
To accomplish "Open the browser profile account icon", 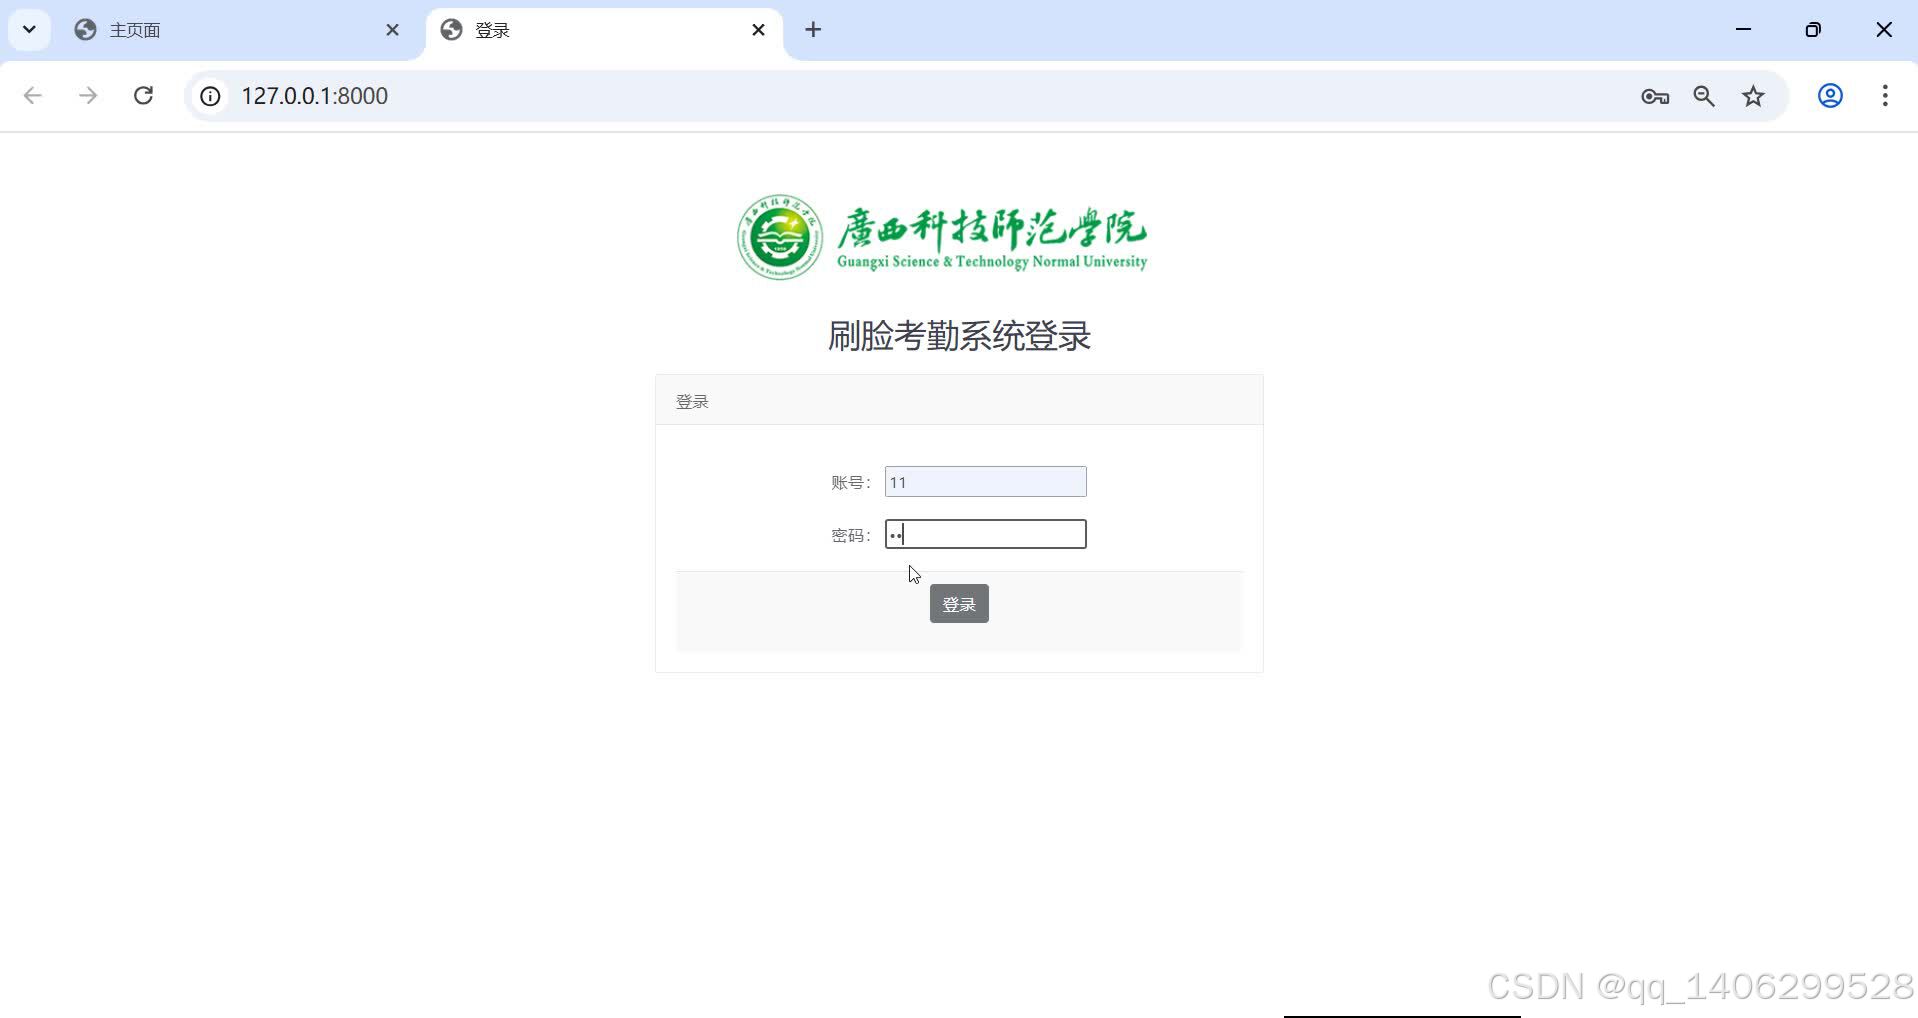I will click(1830, 96).
